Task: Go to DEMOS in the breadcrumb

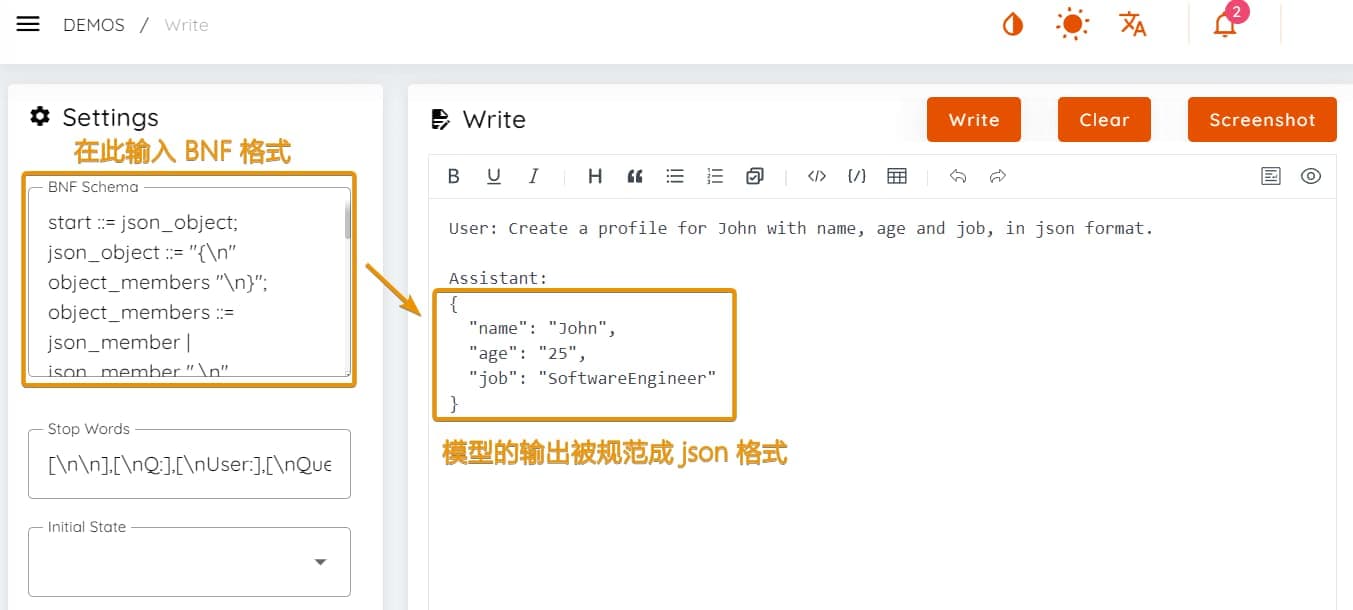Action: 94,25
